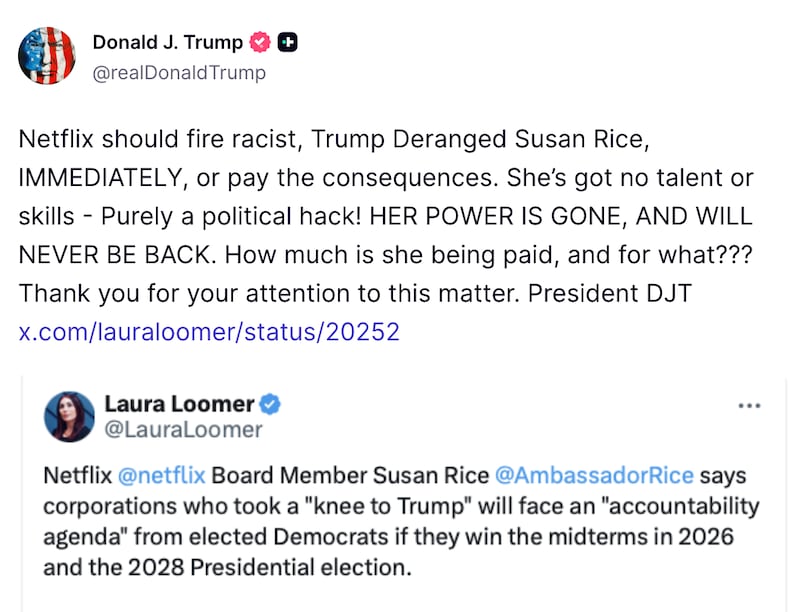The image size is (800, 612).
Task: Open the @LauraLoomer handle
Action: (x=183, y=430)
